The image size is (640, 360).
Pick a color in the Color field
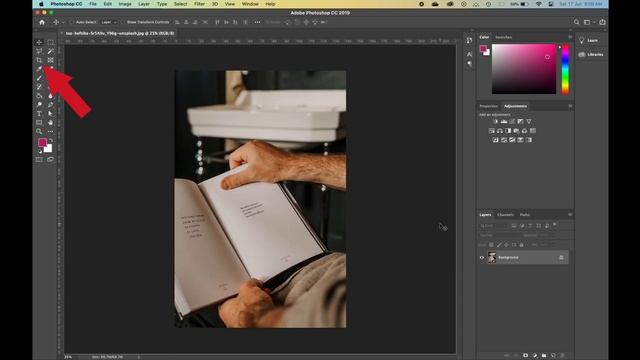[x=524, y=69]
